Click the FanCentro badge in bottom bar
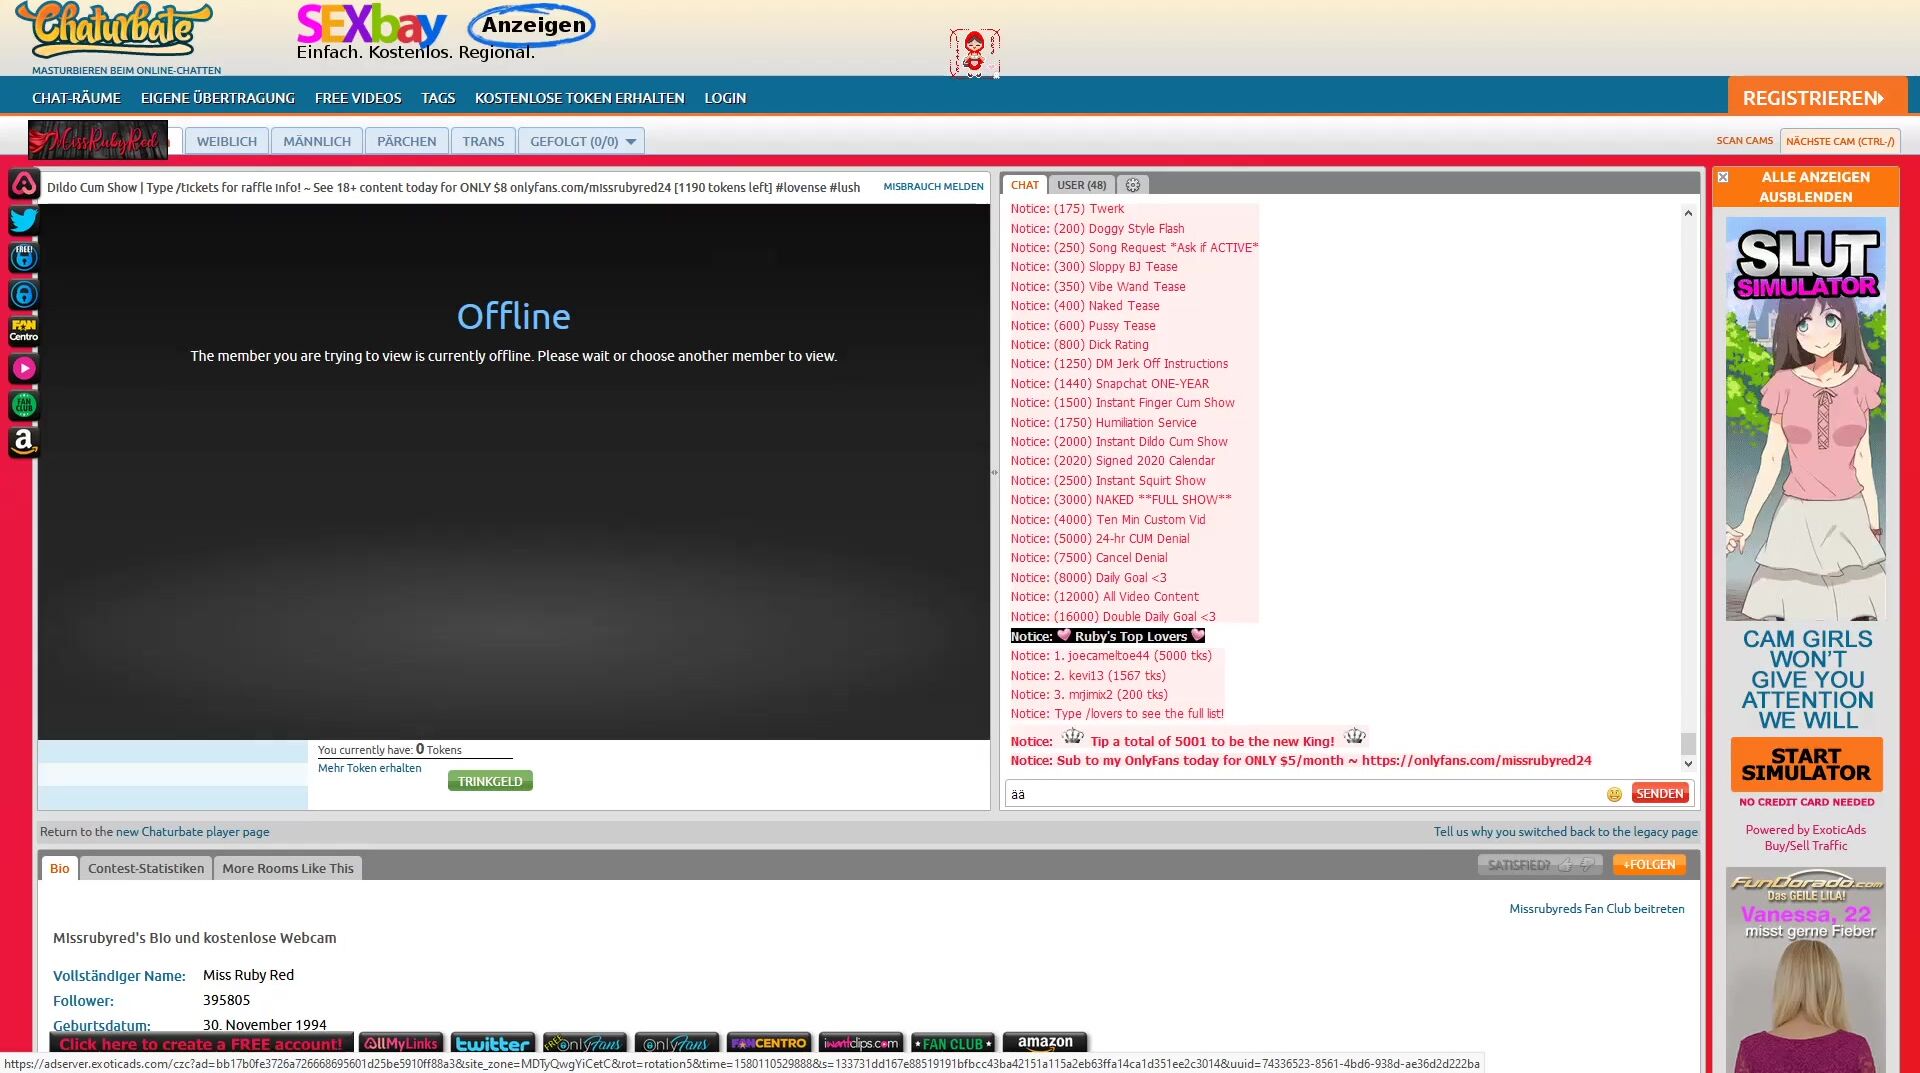1920x1073 pixels. coord(769,1043)
